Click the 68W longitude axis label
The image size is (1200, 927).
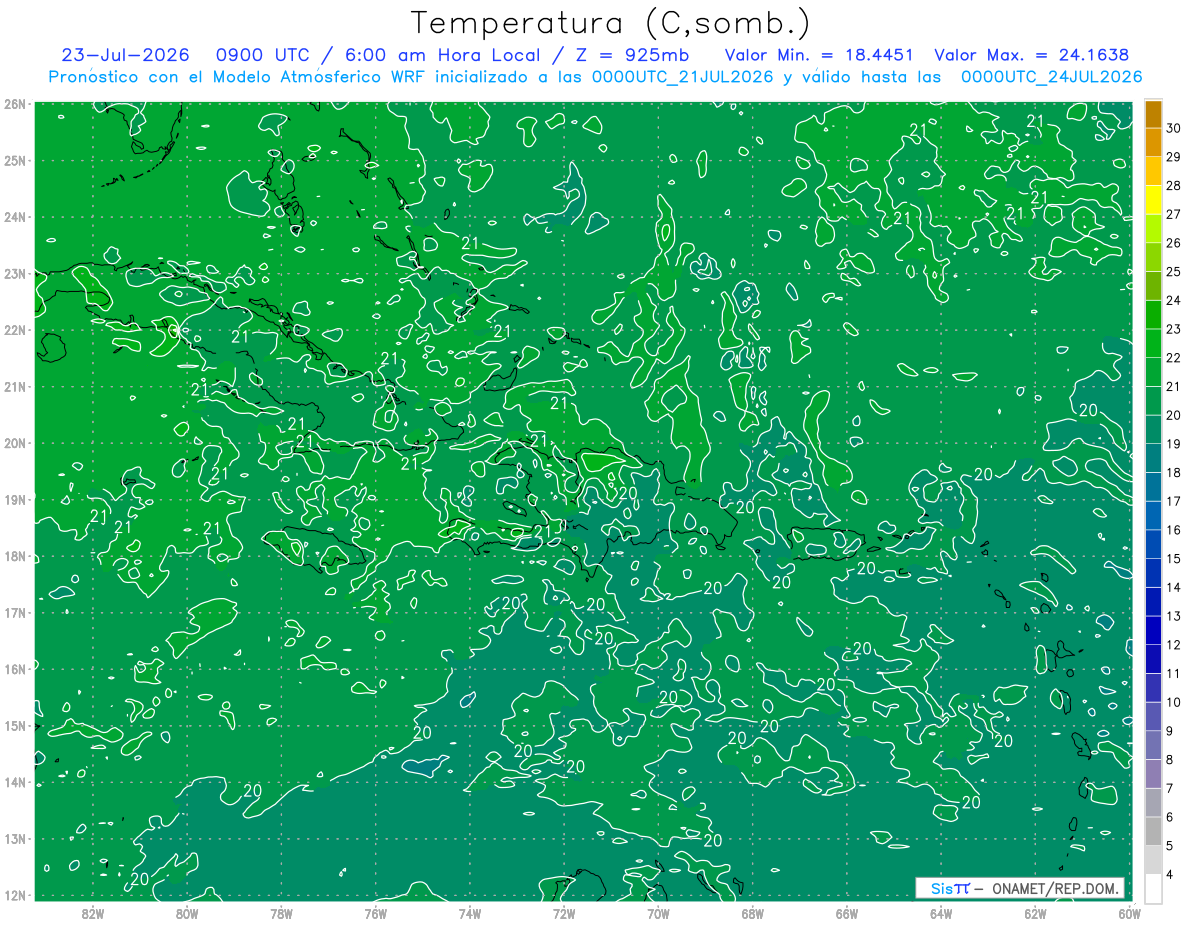(x=752, y=914)
